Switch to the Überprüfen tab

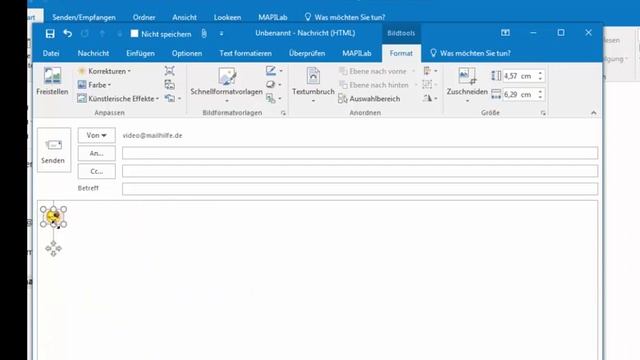click(x=307, y=53)
